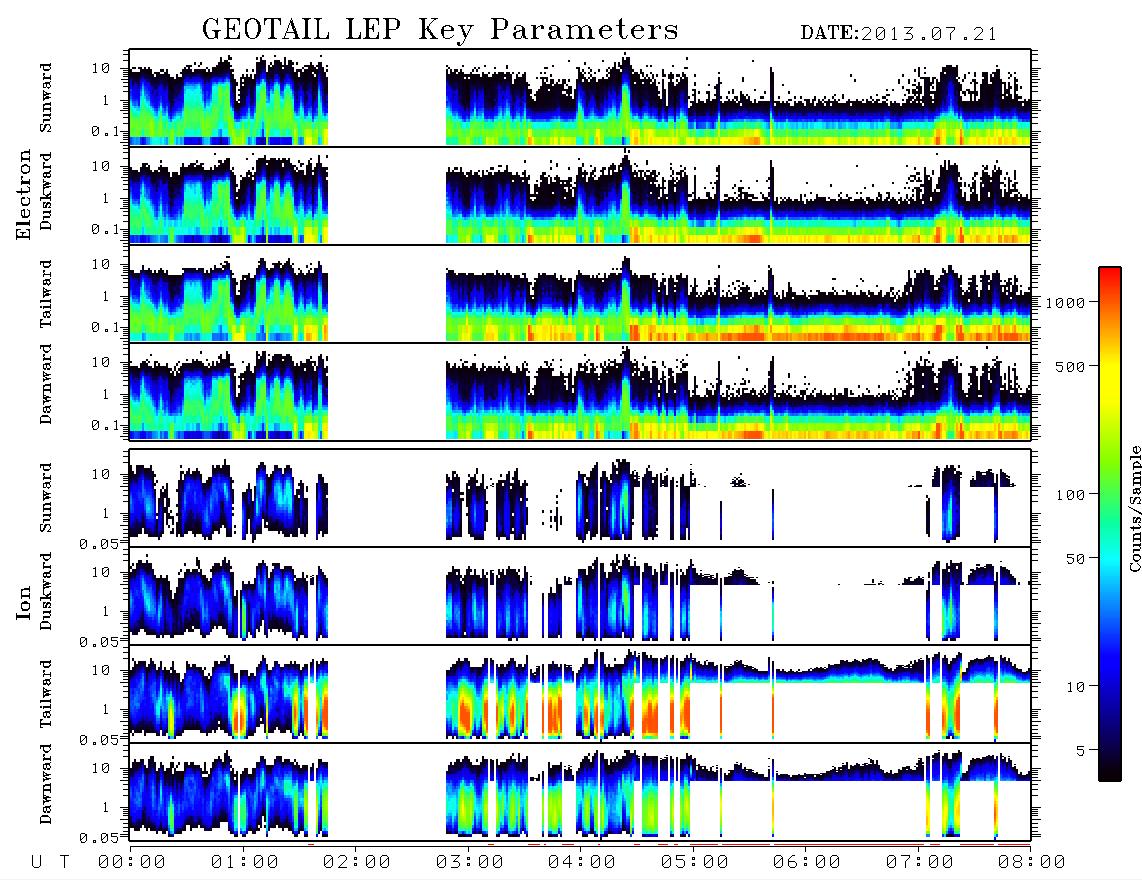Click the Counts/Sample colorbar label
This screenshot has height=880, width=1142.
coord(1135,508)
